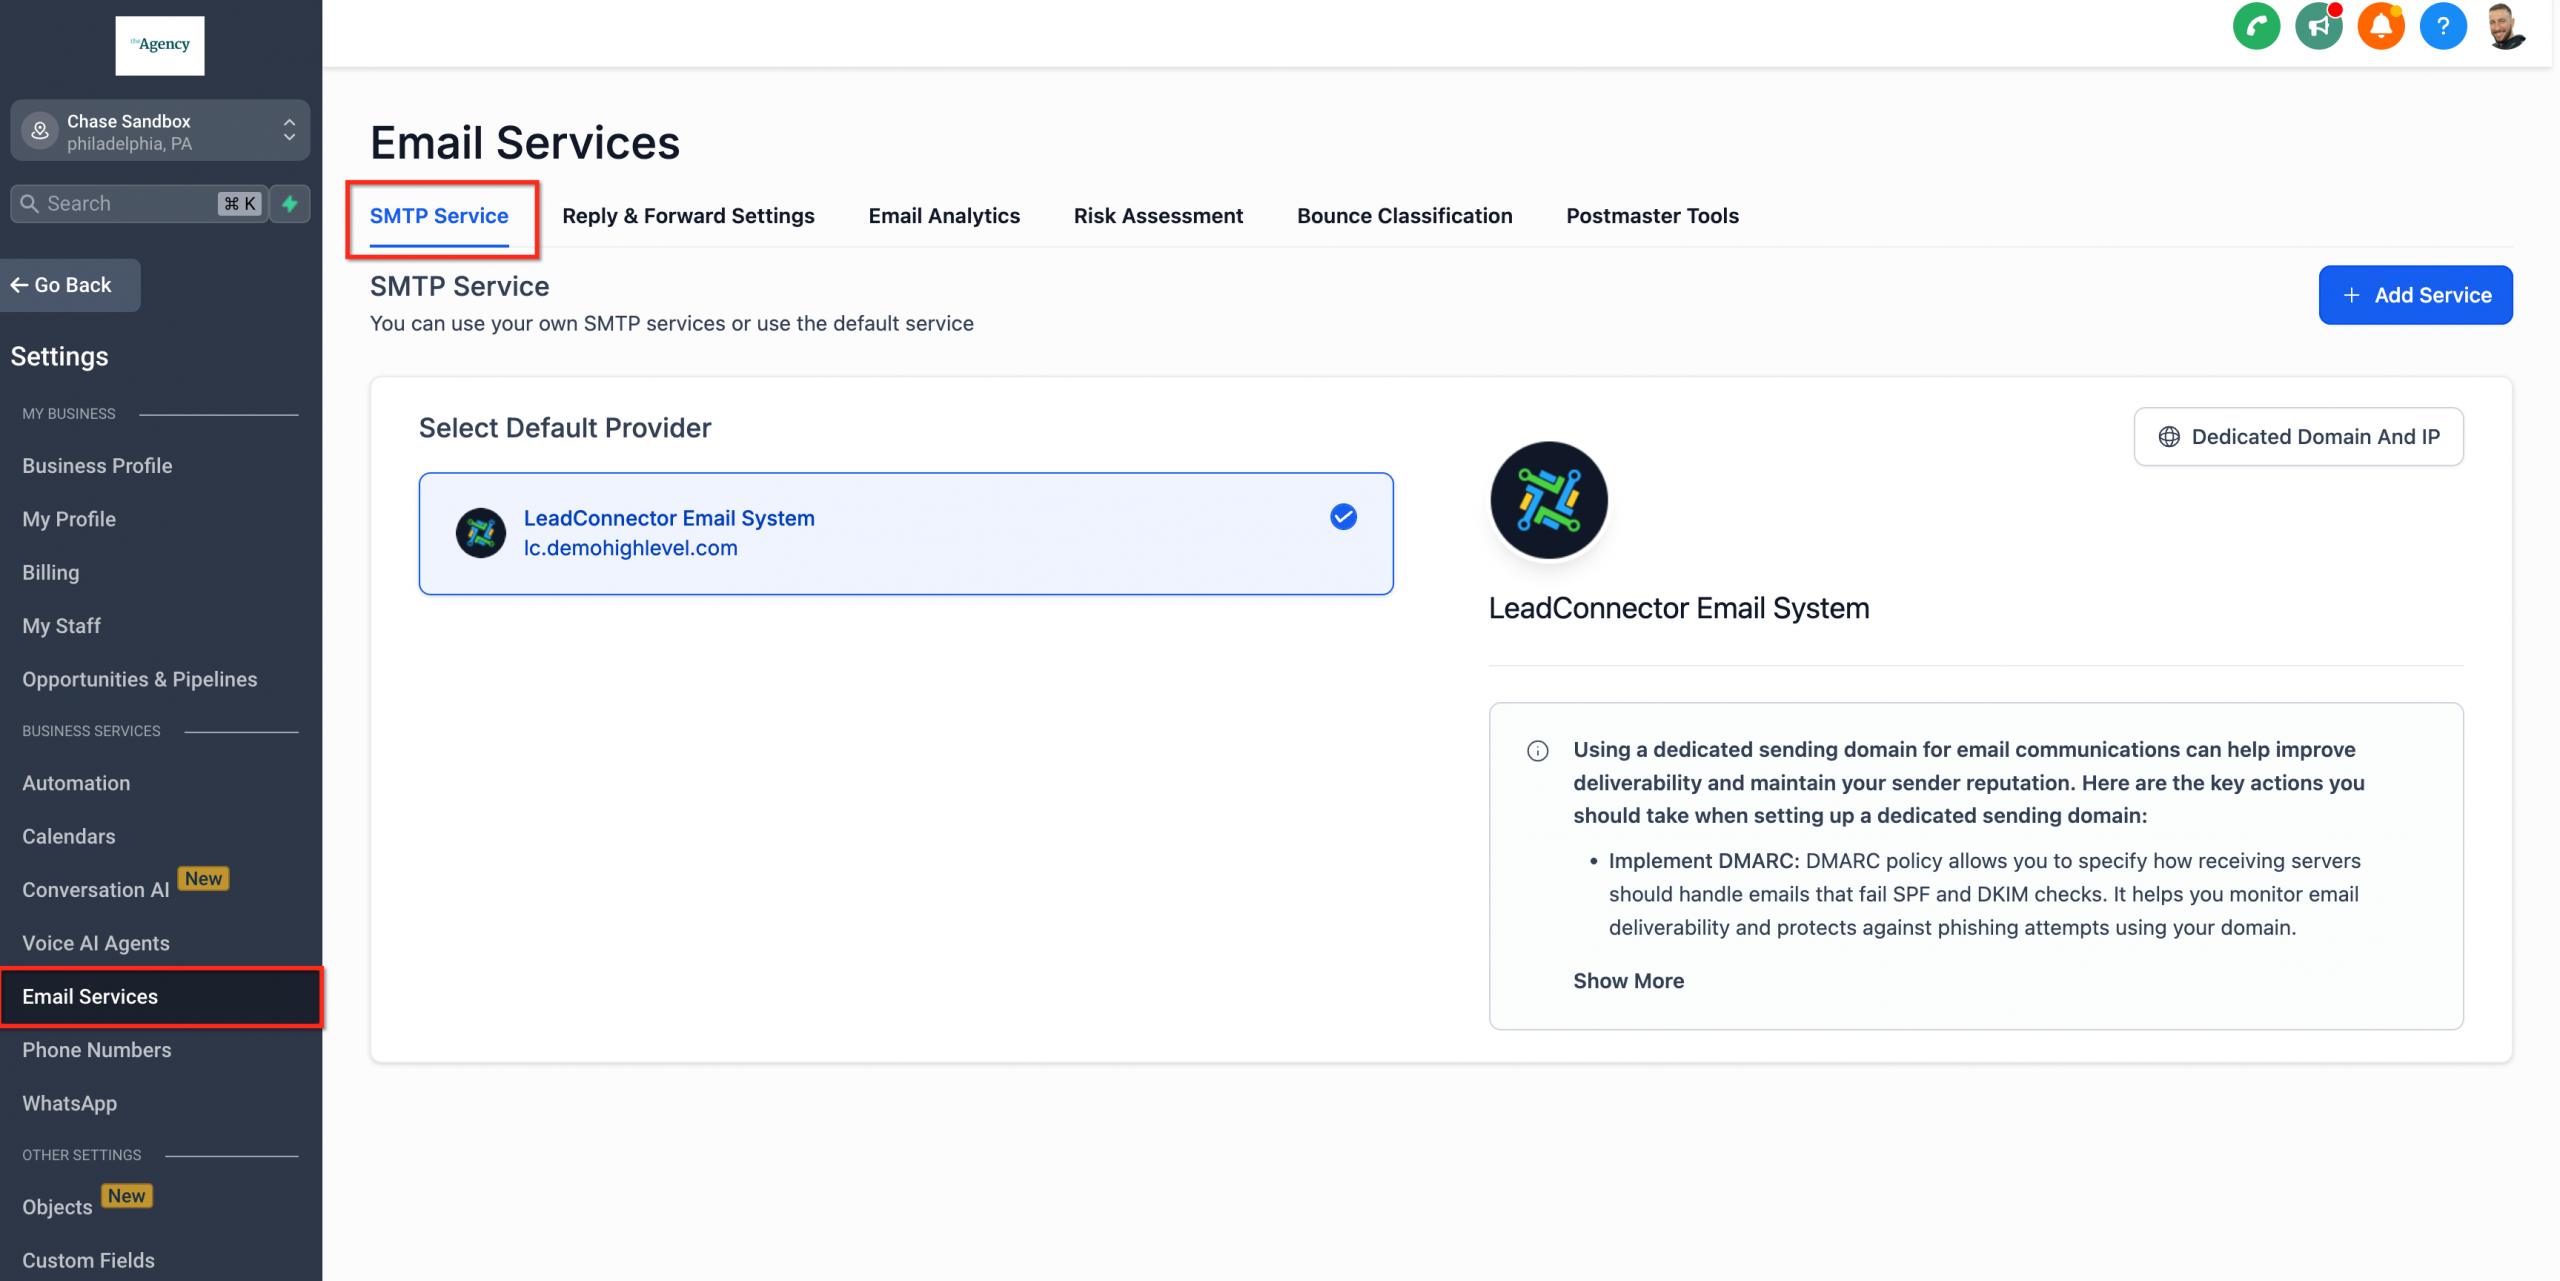Switch to the Bounce Classification tab
The image size is (2560, 1281).
(1404, 215)
